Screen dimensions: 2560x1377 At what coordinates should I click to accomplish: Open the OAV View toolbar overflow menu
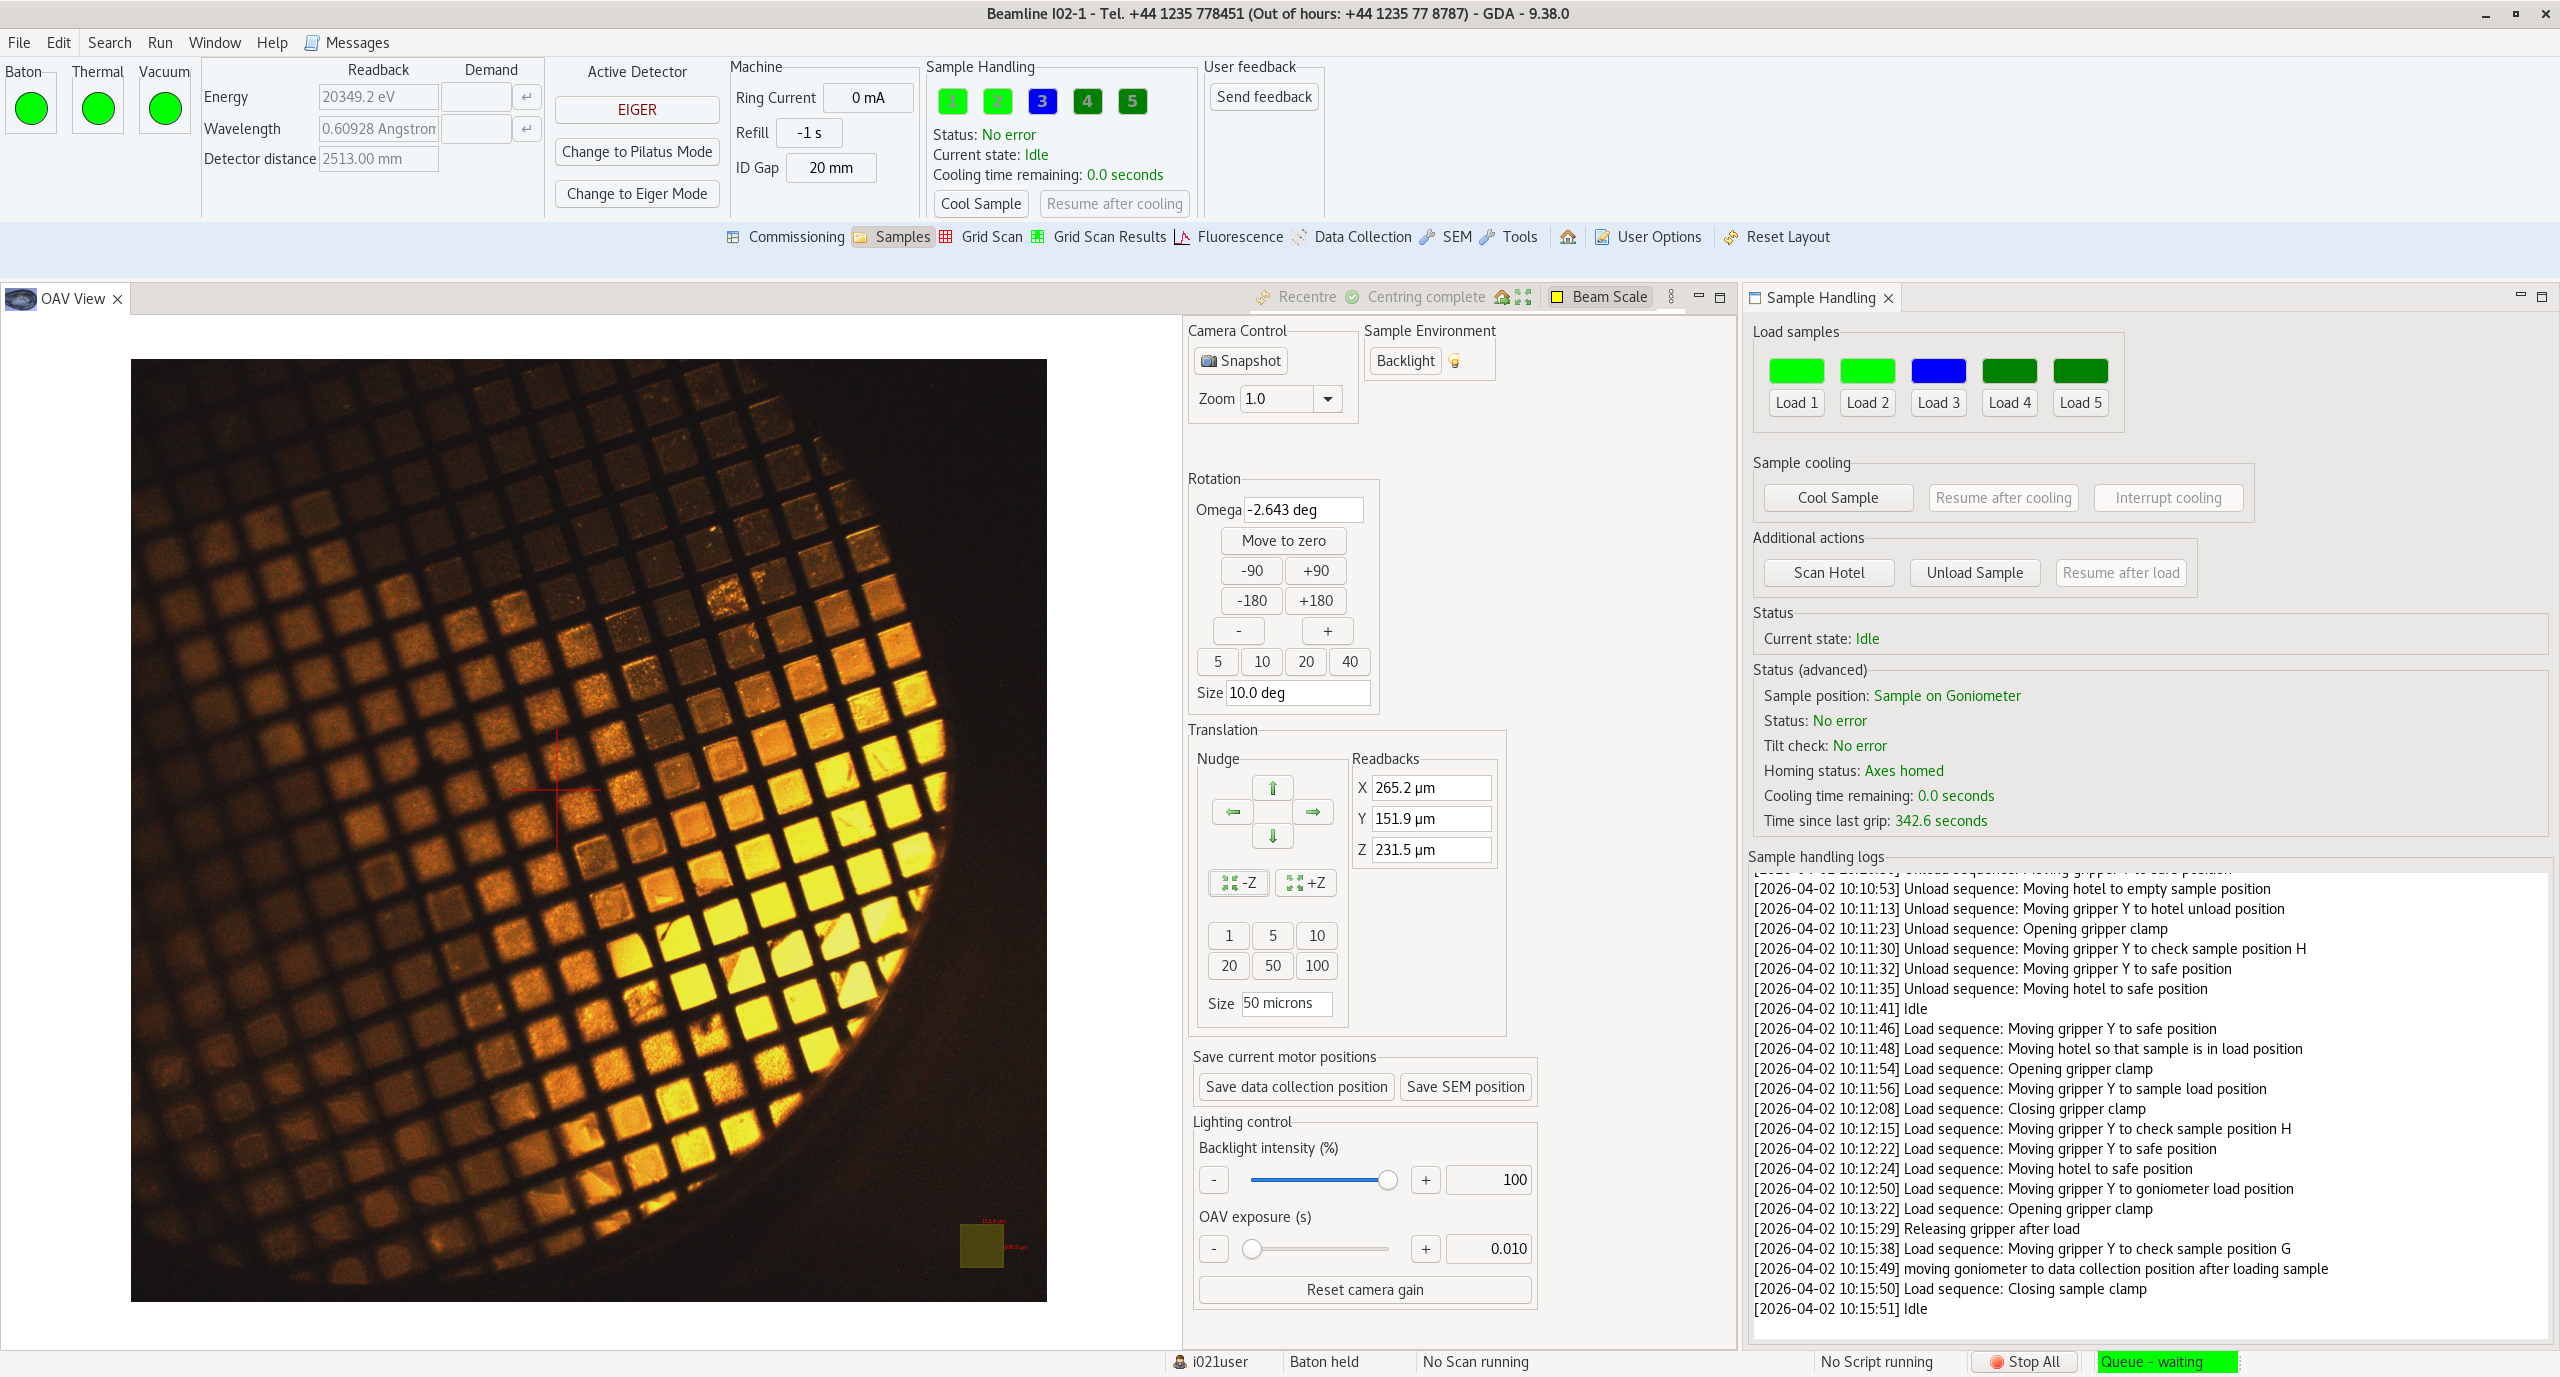[1671, 297]
